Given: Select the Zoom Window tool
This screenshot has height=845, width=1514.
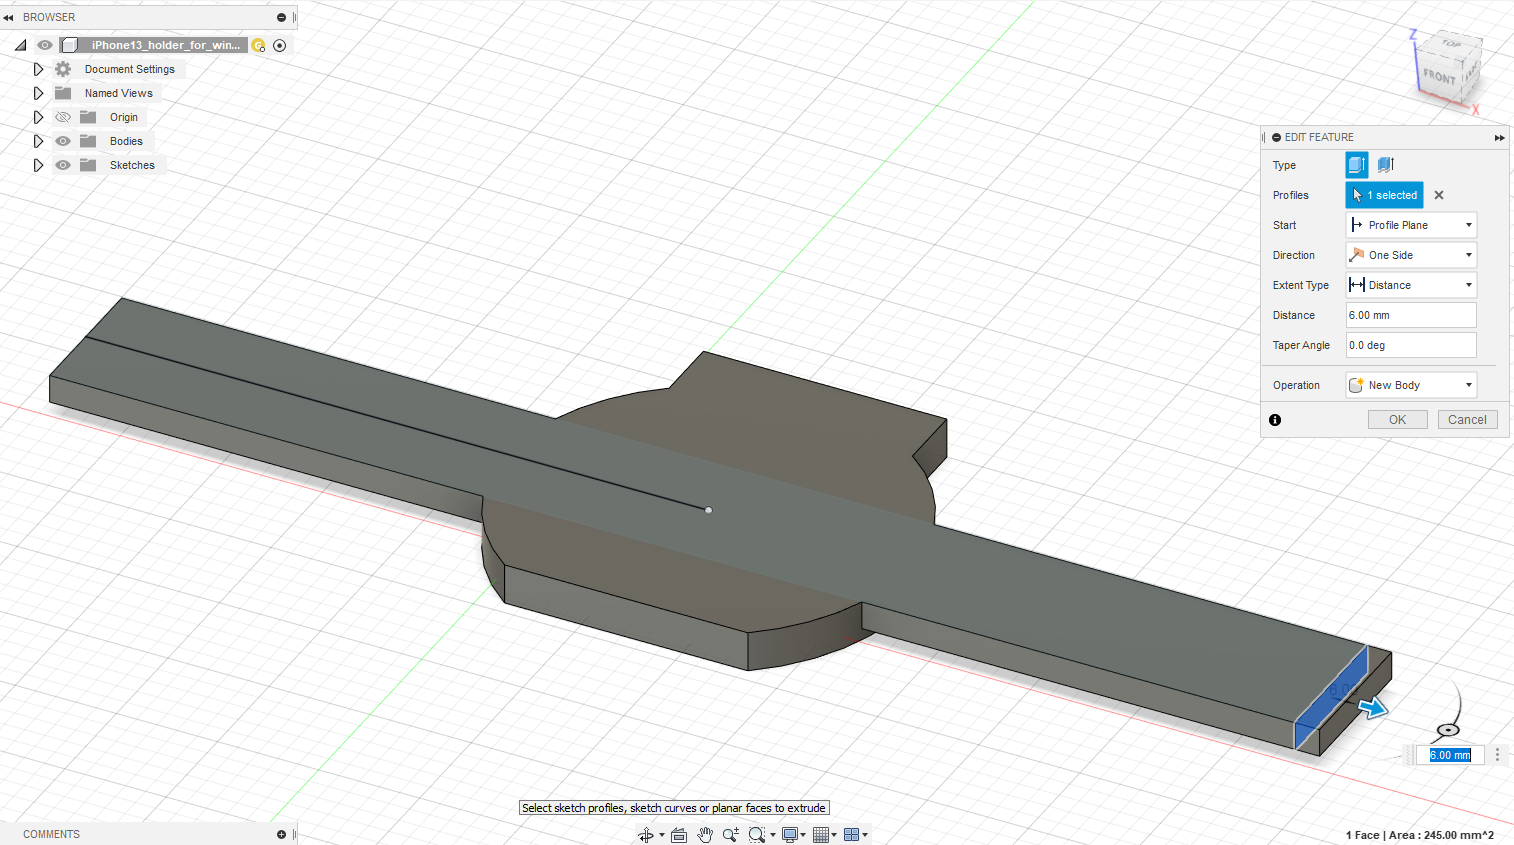Looking at the screenshot, I should coord(757,835).
